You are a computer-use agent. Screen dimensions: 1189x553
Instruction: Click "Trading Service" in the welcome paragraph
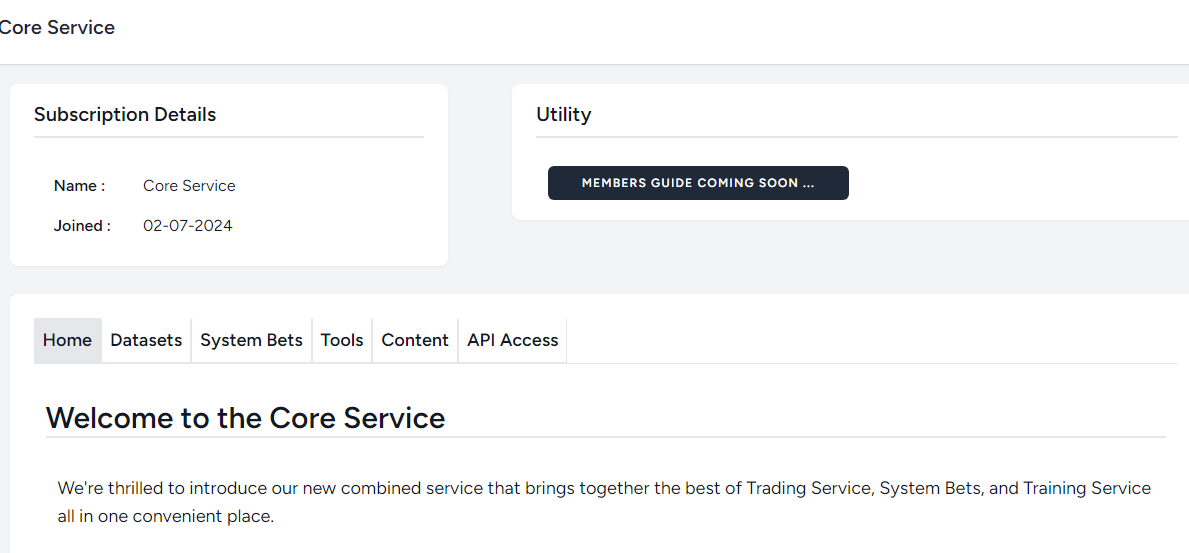[x=809, y=489]
